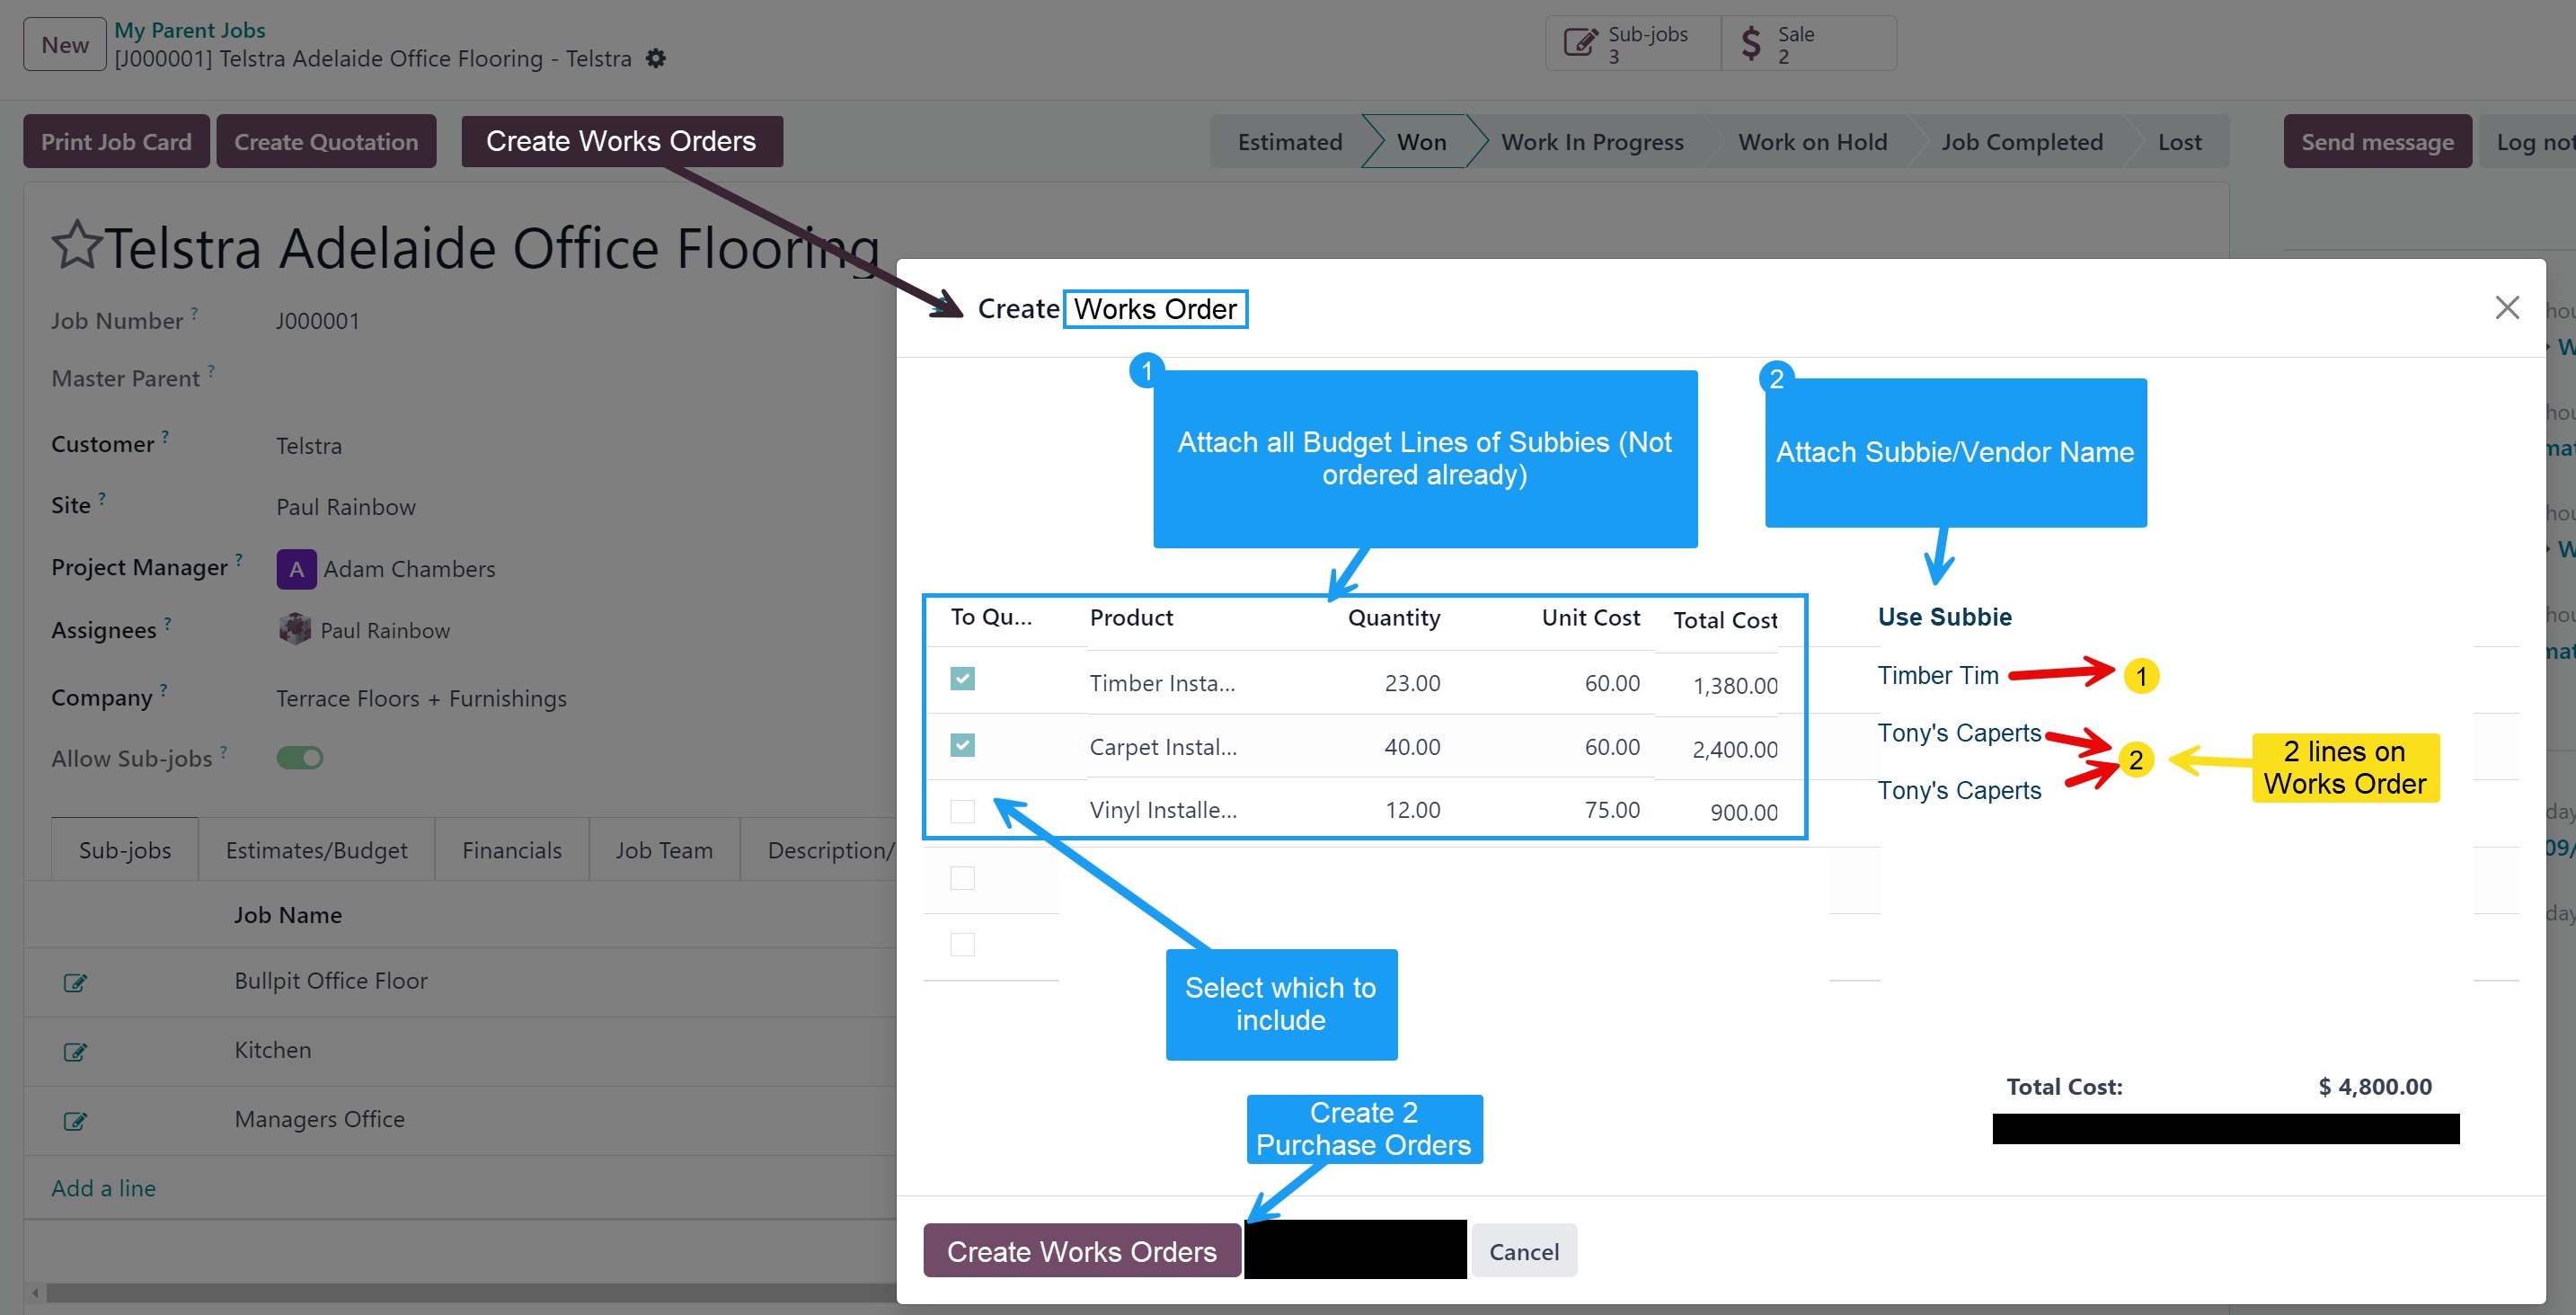
Task: Set status to Work In Progress
Action: (1591, 142)
